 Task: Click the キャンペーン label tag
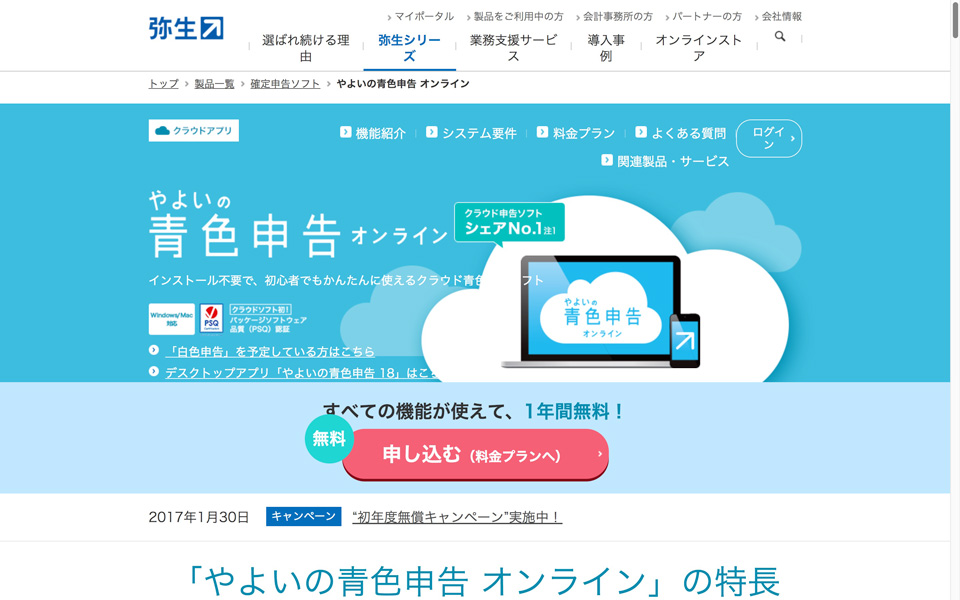(303, 516)
